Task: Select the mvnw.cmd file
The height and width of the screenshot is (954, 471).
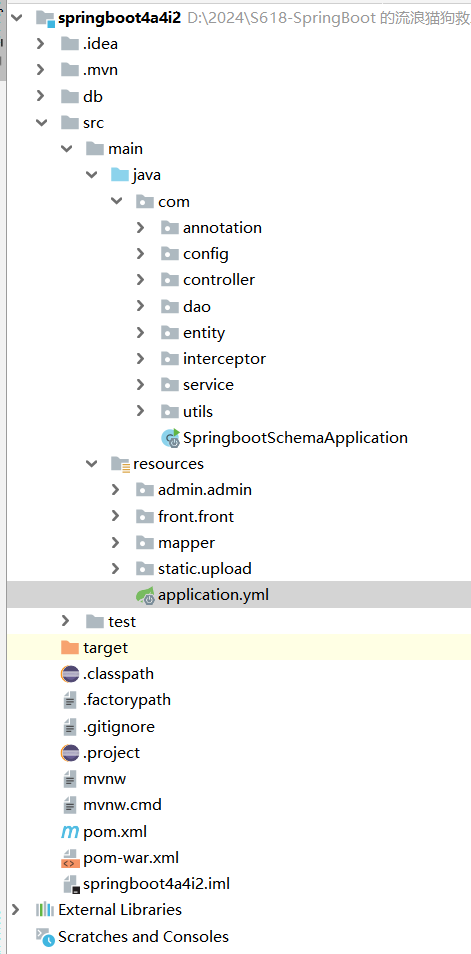Action: [x=122, y=805]
